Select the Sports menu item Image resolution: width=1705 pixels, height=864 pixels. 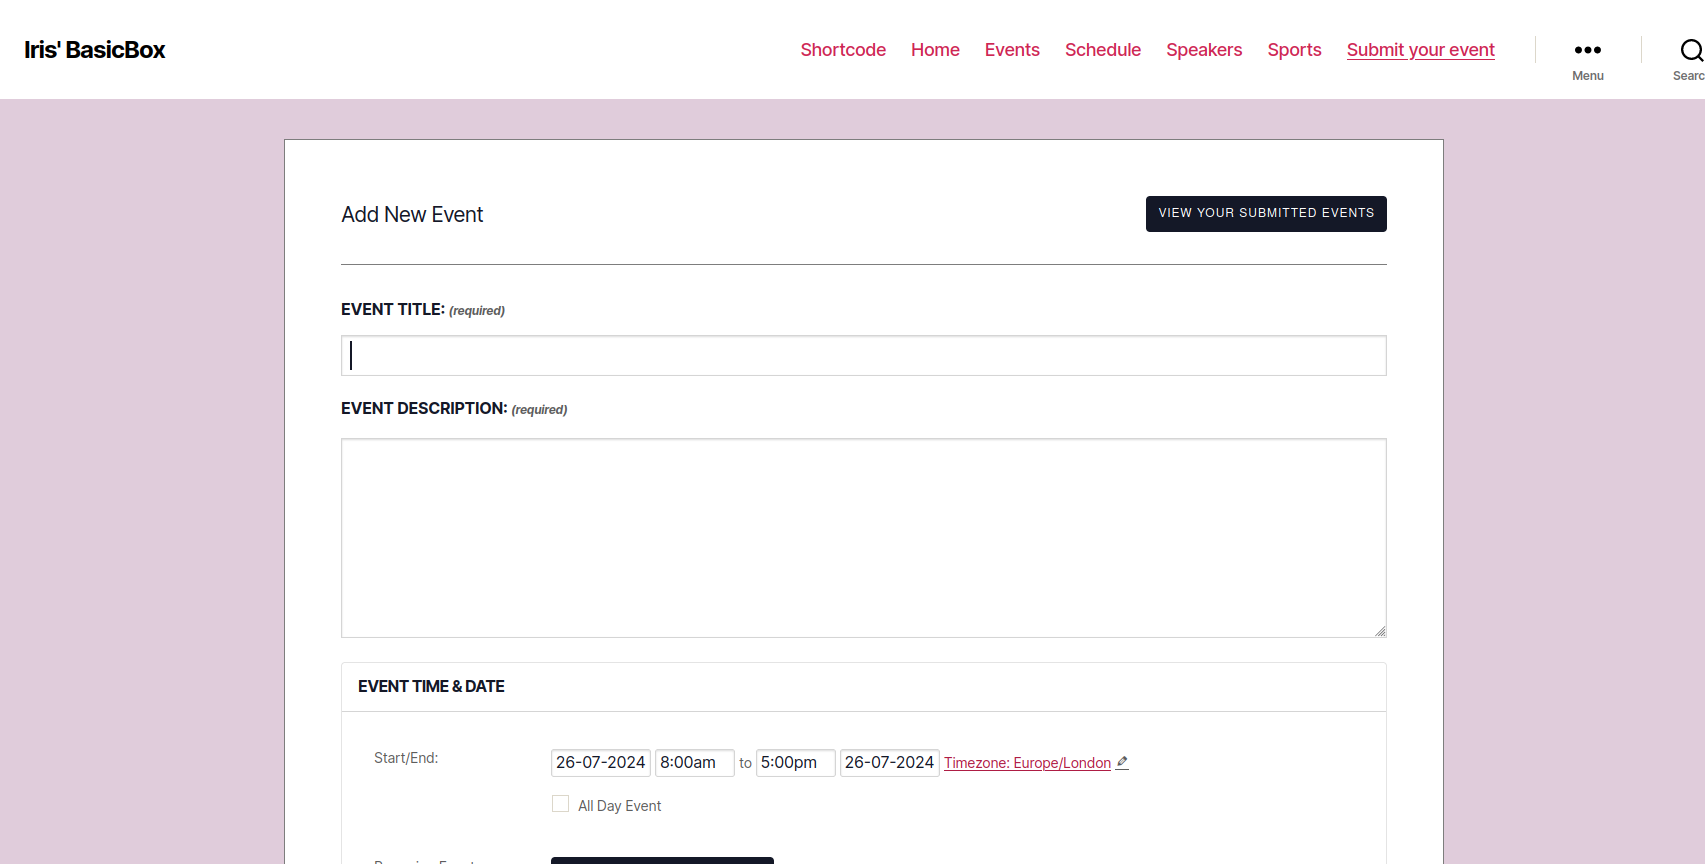1294,50
